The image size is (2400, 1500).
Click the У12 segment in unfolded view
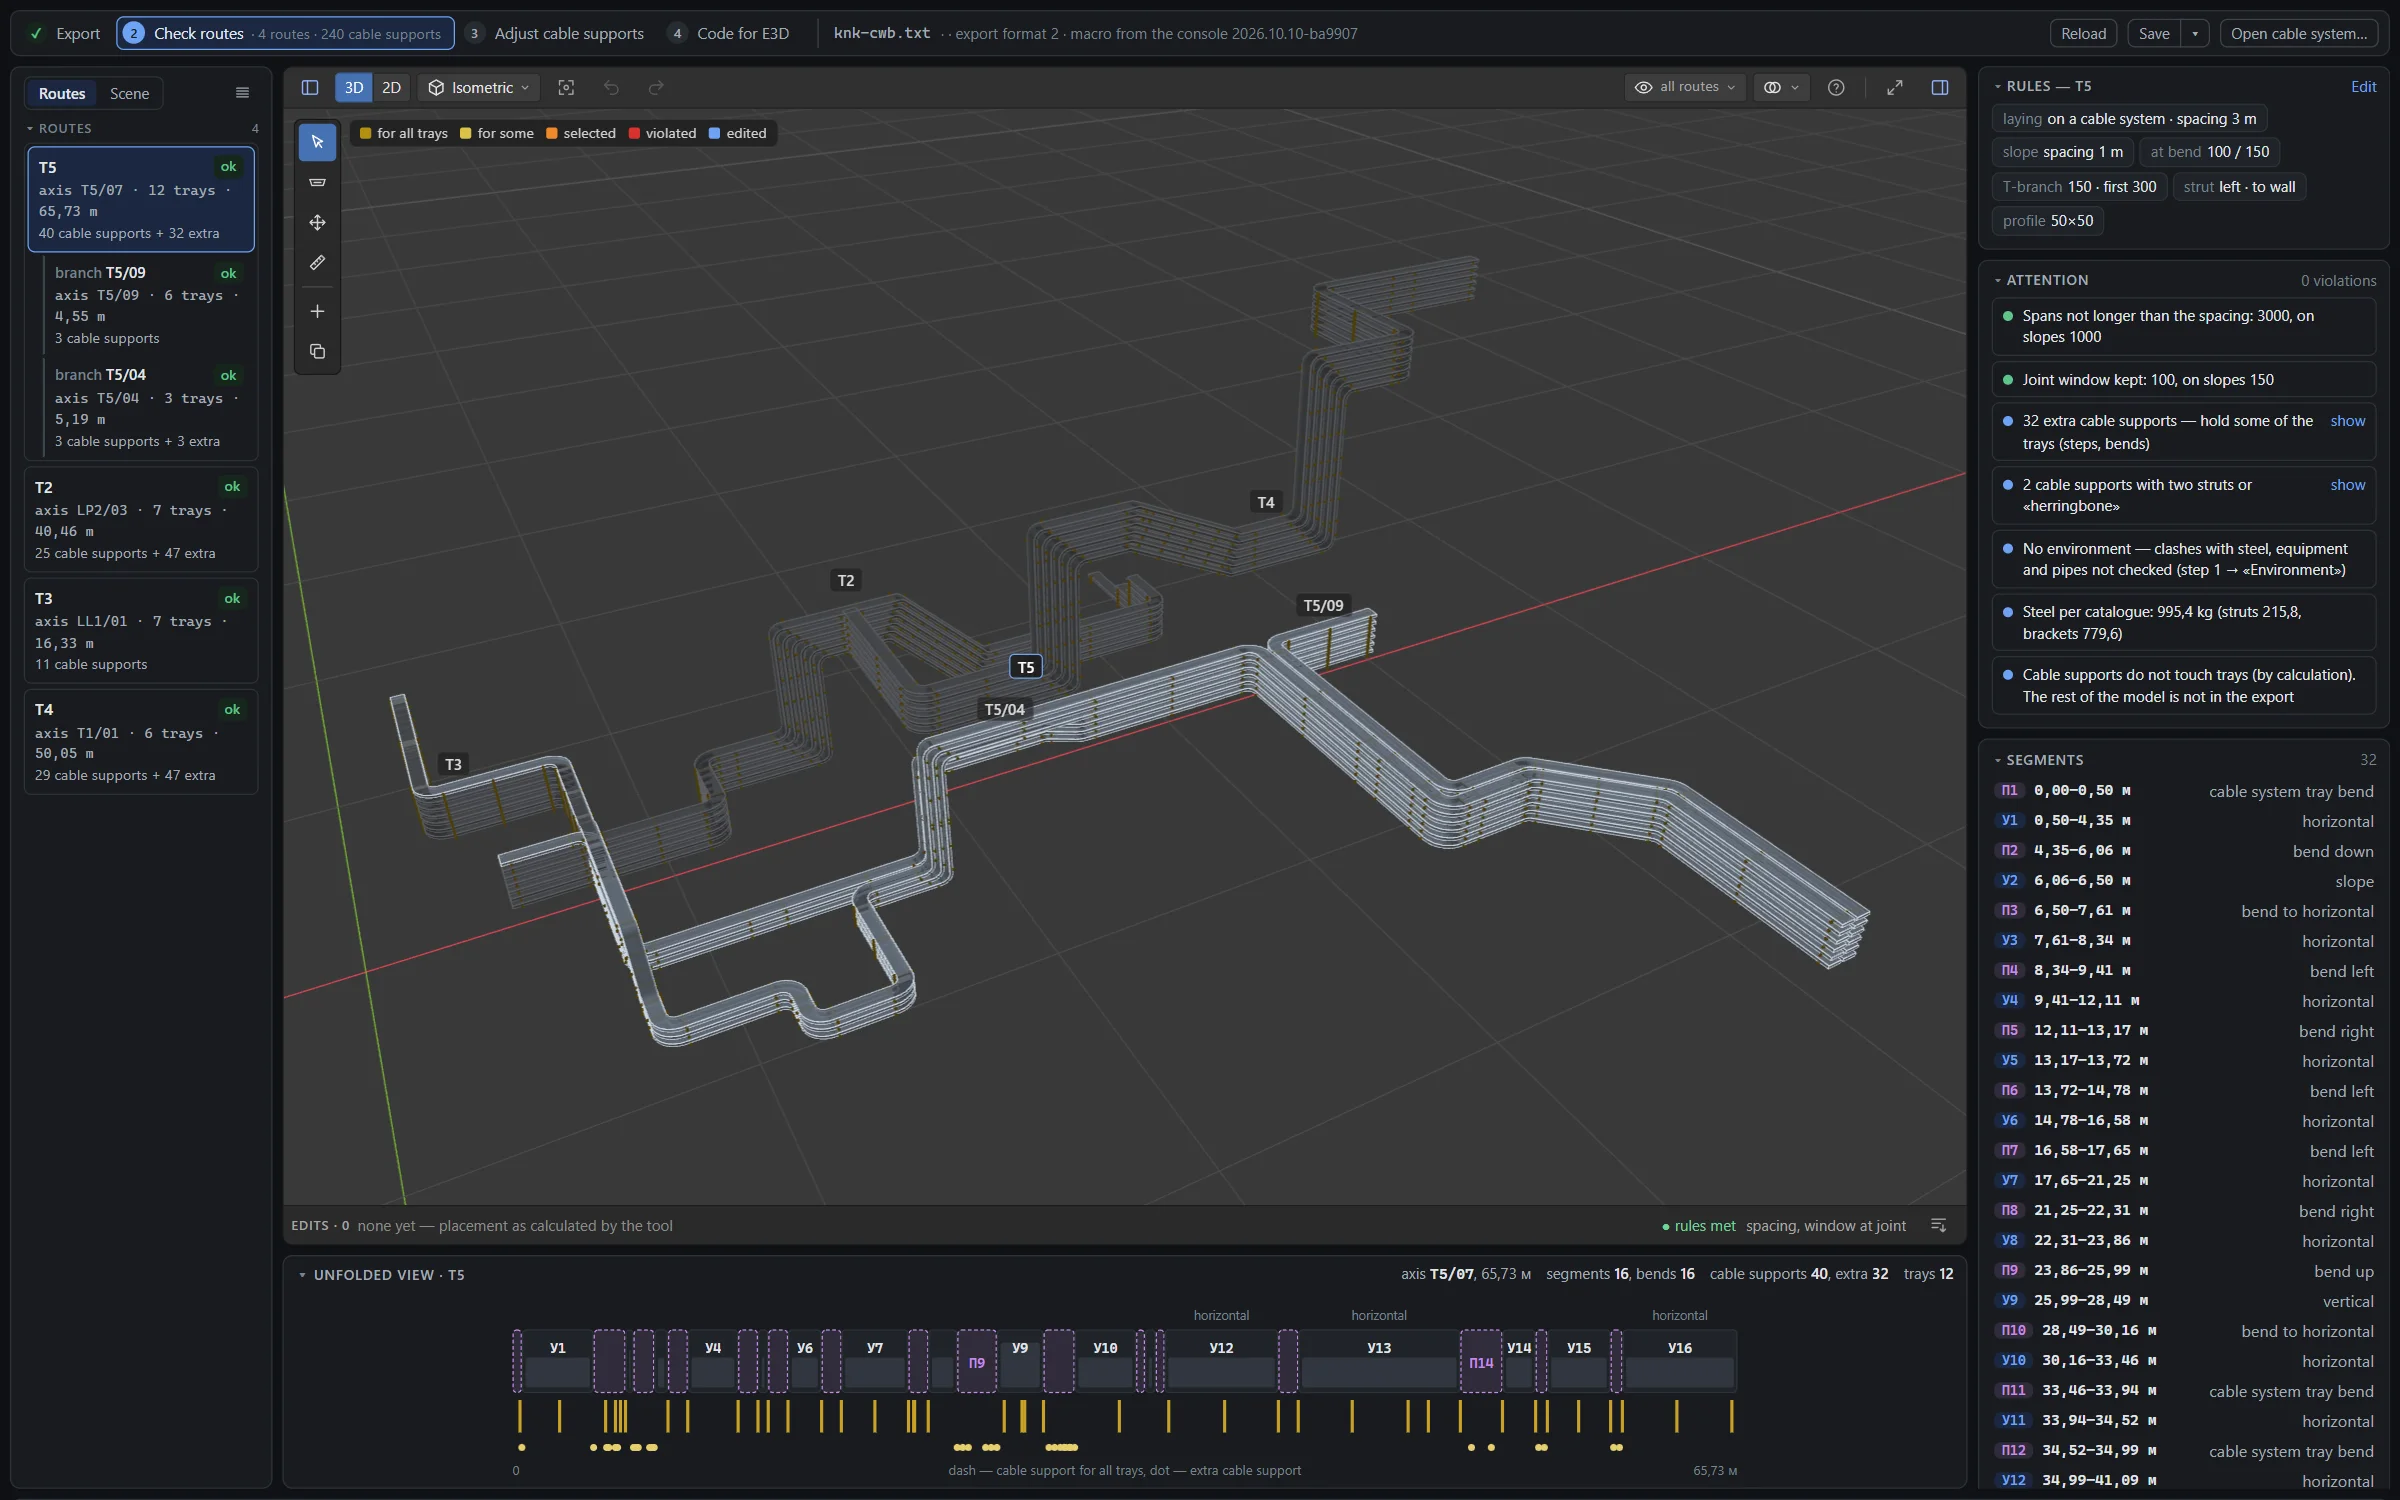[1222, 1360]
